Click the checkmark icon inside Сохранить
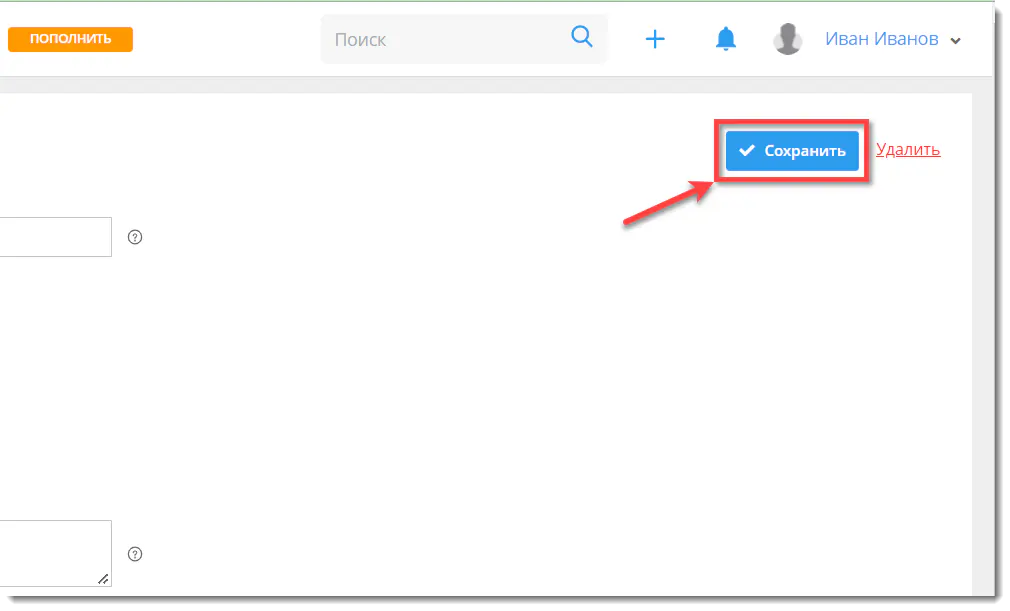This screenshot has height=611, width=1010. point(747,151)
